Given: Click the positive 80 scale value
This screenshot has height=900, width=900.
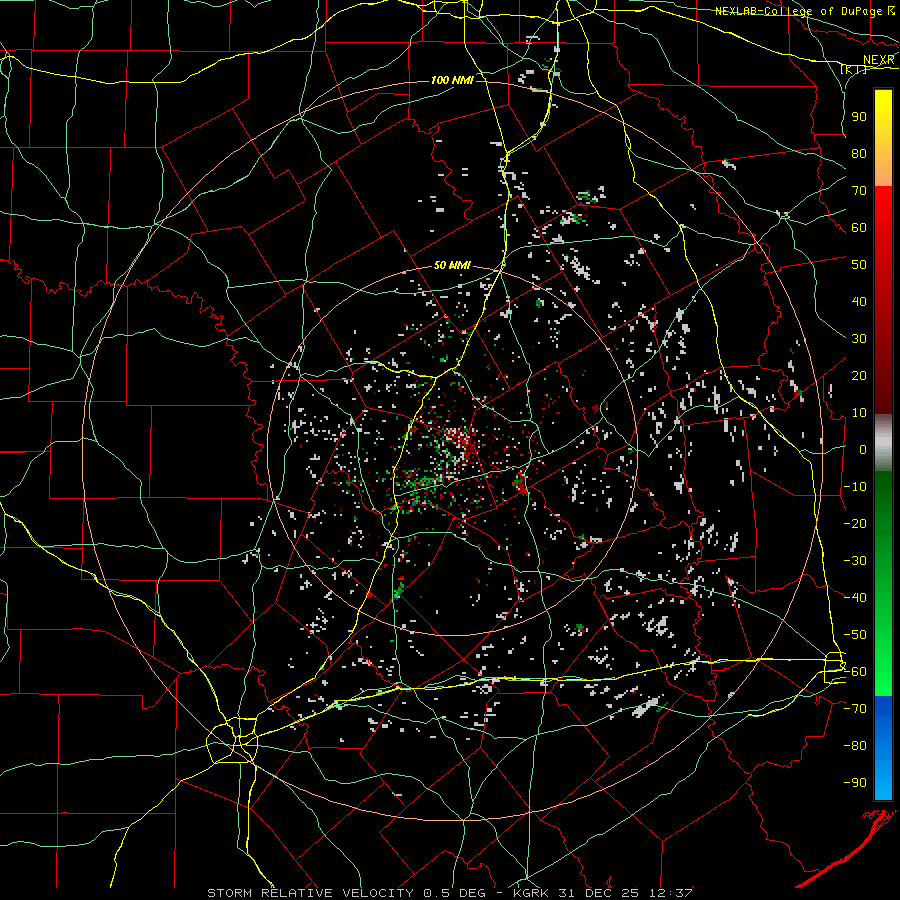Looking at the screenshot, I should 859,154.
